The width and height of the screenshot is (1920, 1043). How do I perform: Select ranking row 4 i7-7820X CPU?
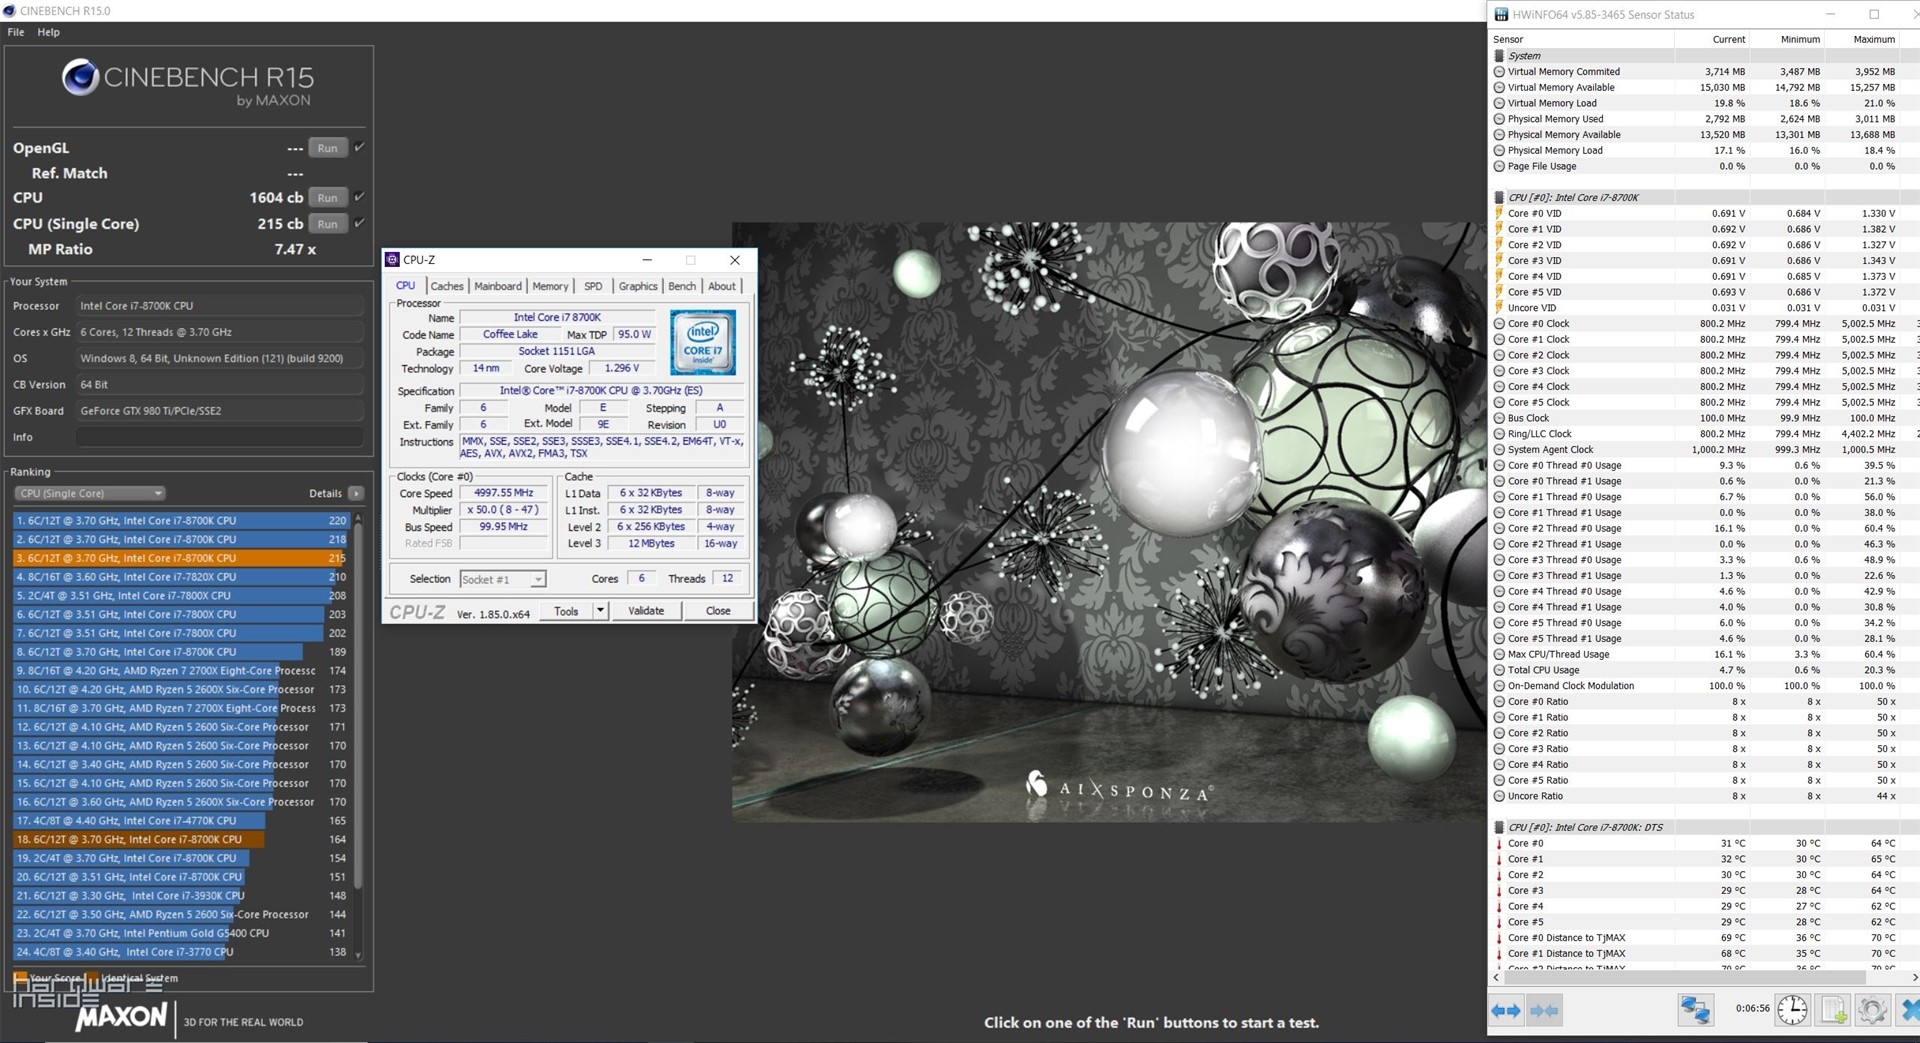(x=181, y=577)
